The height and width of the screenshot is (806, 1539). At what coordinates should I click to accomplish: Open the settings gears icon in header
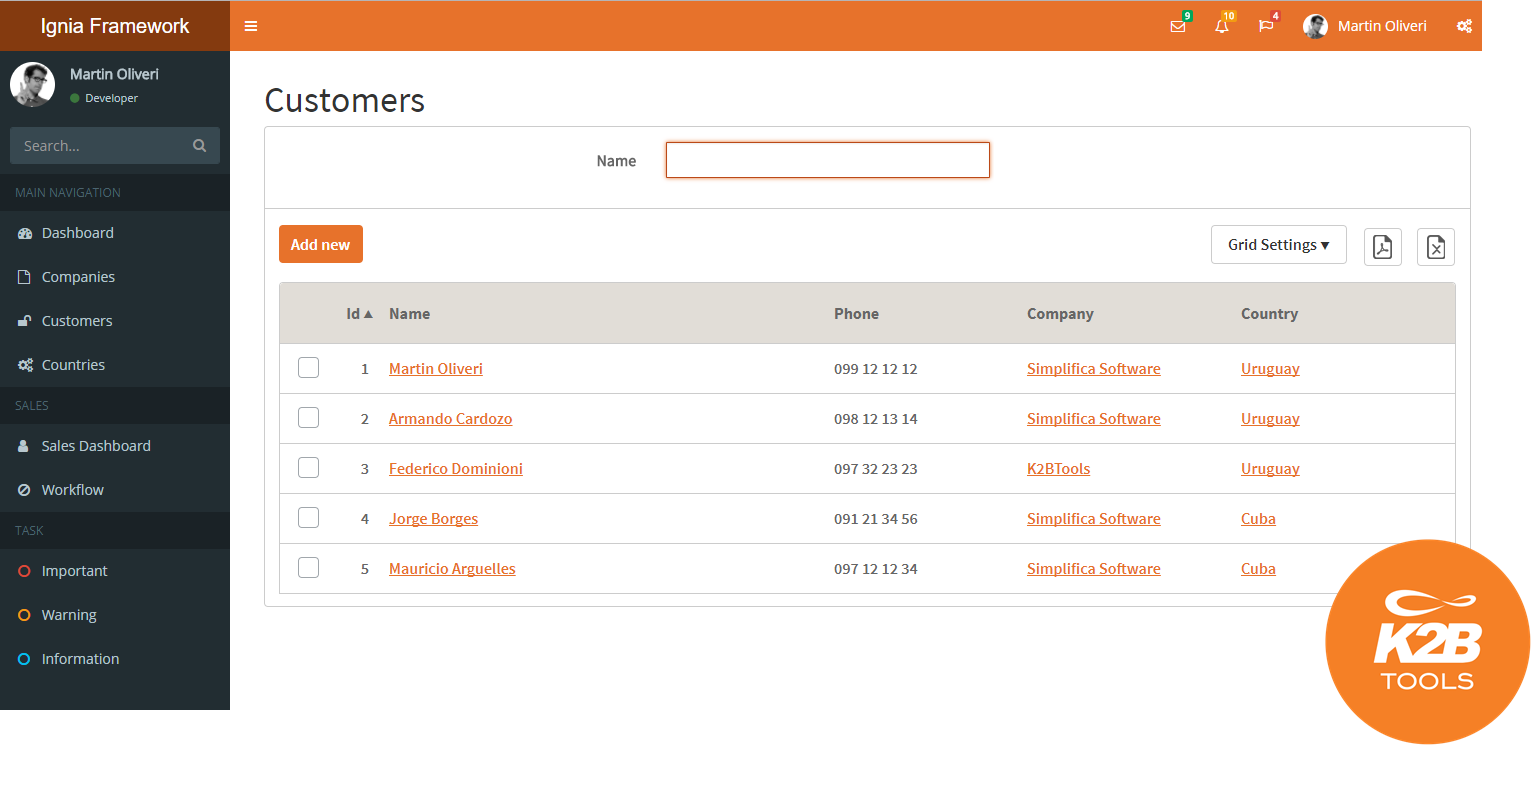[x=1464, y=26]
